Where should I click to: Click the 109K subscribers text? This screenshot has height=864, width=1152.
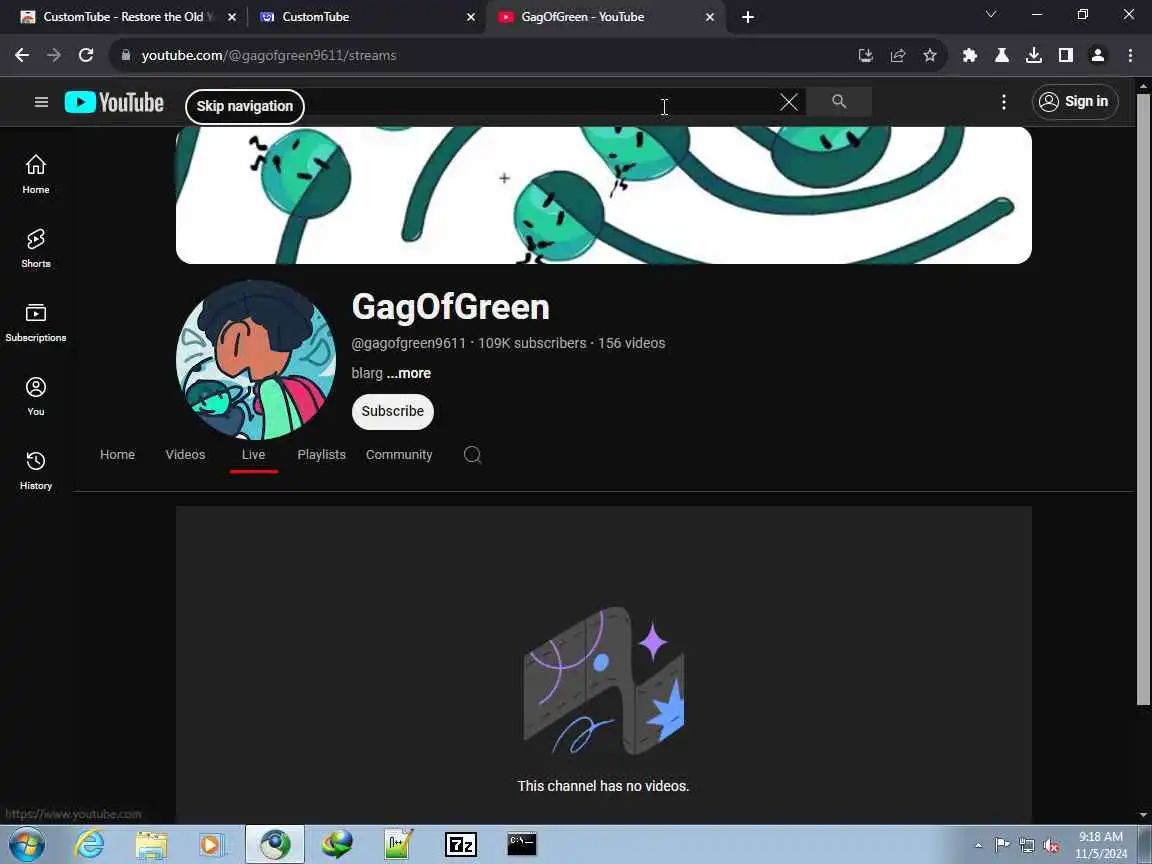point(532,343)
